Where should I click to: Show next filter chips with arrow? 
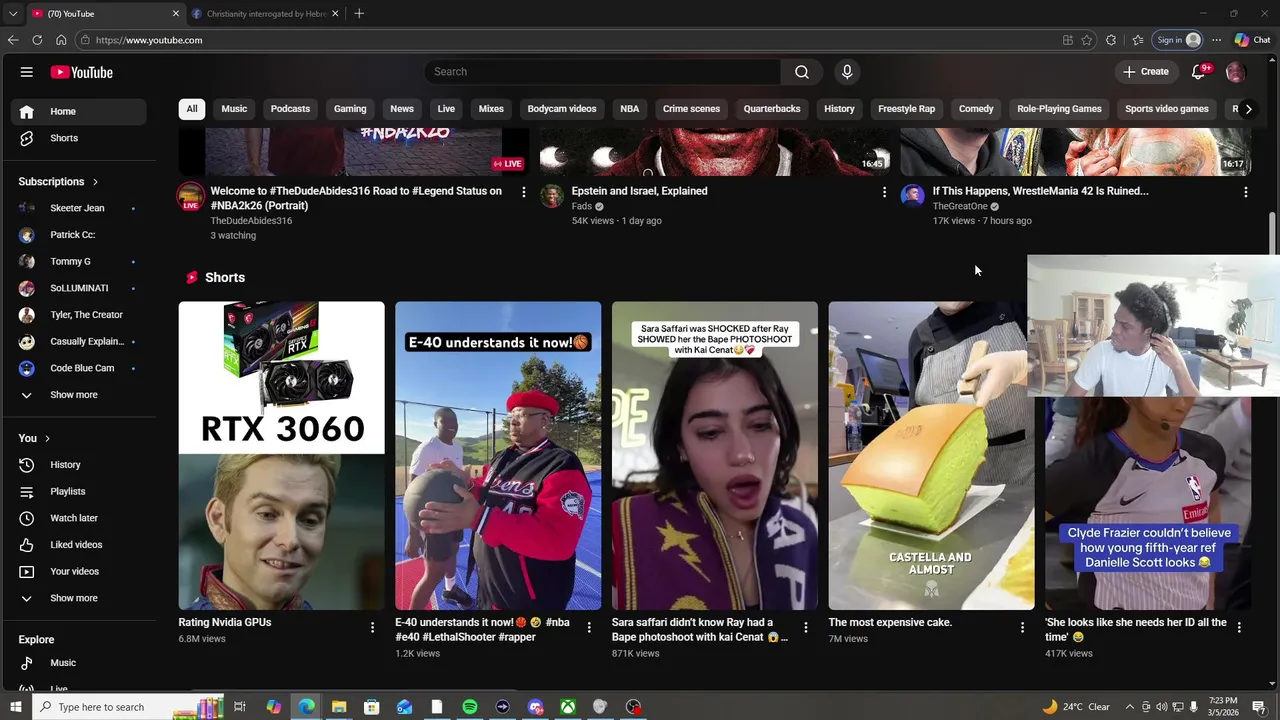coord(1248,109)
